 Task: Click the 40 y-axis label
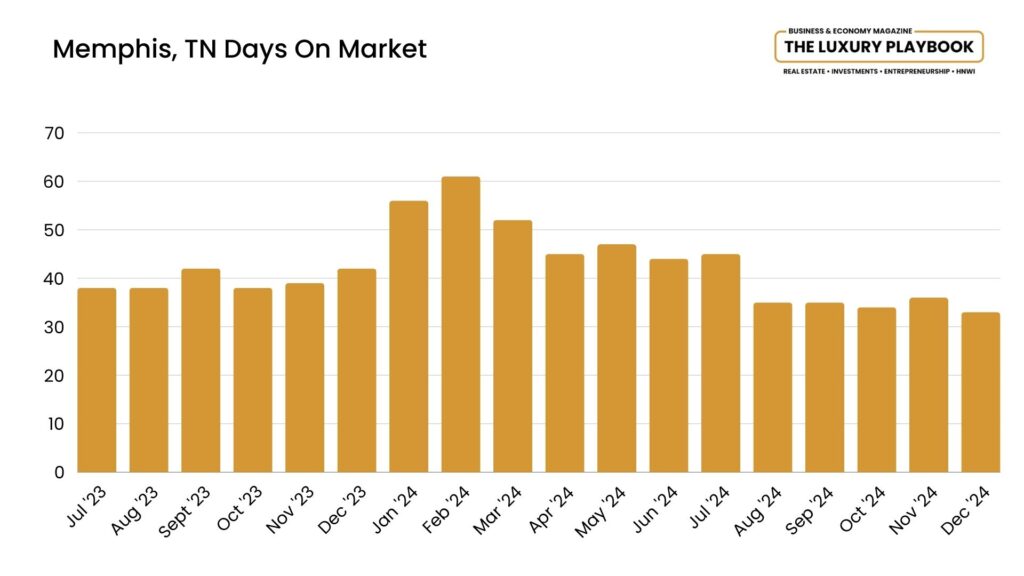click(54, 279)
